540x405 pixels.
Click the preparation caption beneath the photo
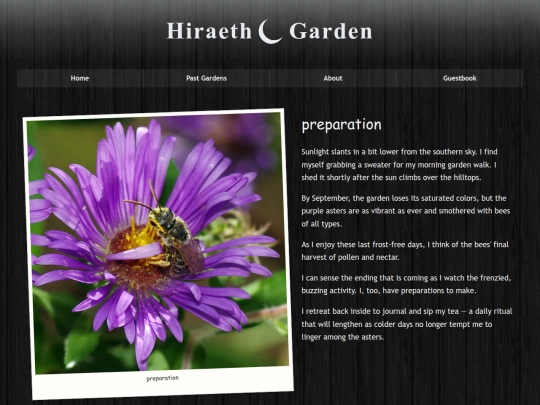click(163, 378)
